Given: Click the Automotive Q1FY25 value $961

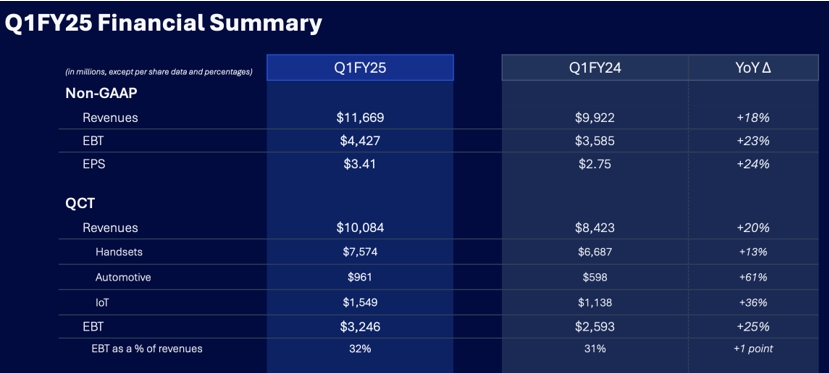Looking at the screenshot, I should [x=360, y=277].
